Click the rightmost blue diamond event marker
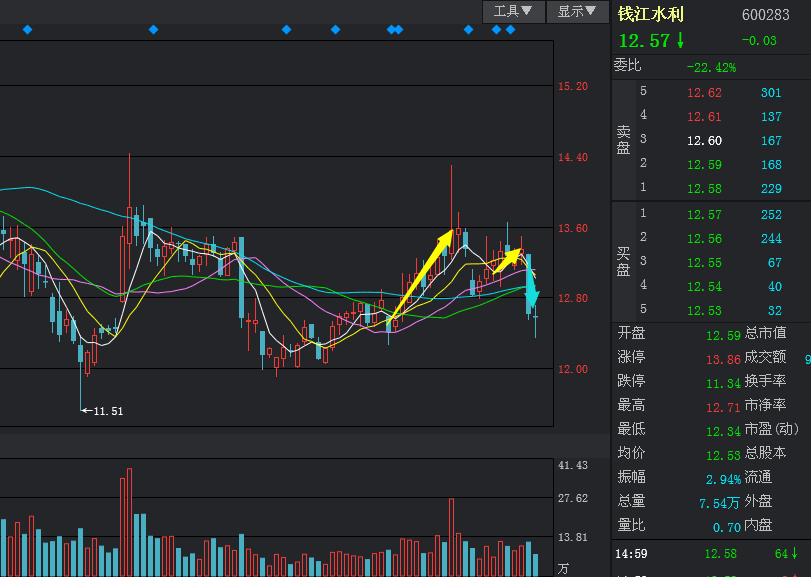This screenshot has width=811, height=577. point(510,30)
